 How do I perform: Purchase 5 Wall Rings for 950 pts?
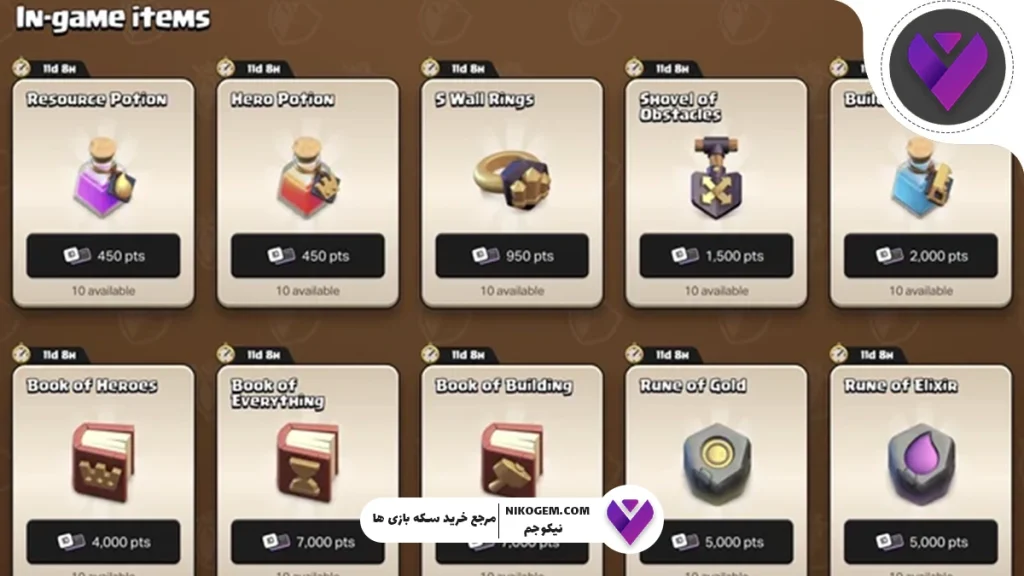point(512,255)
